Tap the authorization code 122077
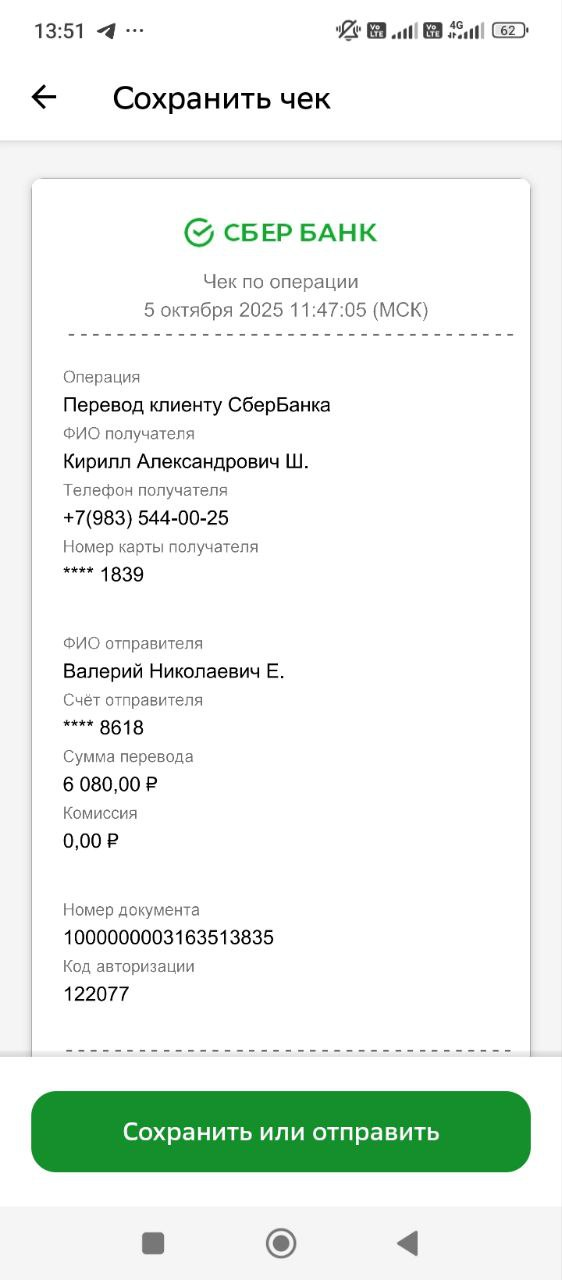 [x=96, y=994]
